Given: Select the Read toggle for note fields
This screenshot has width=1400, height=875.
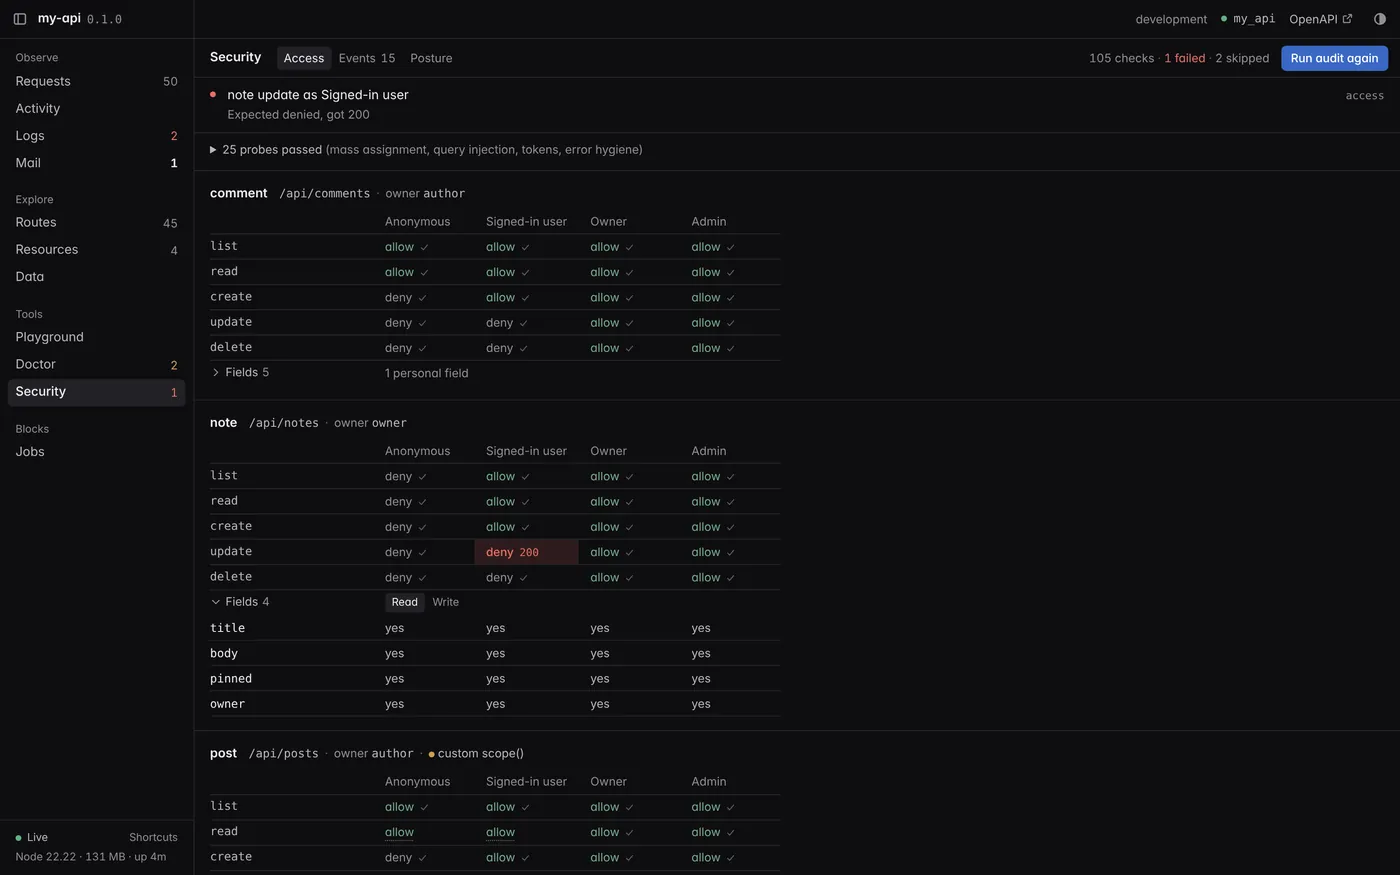Looking at the screenshot, I should click(405, 602).
